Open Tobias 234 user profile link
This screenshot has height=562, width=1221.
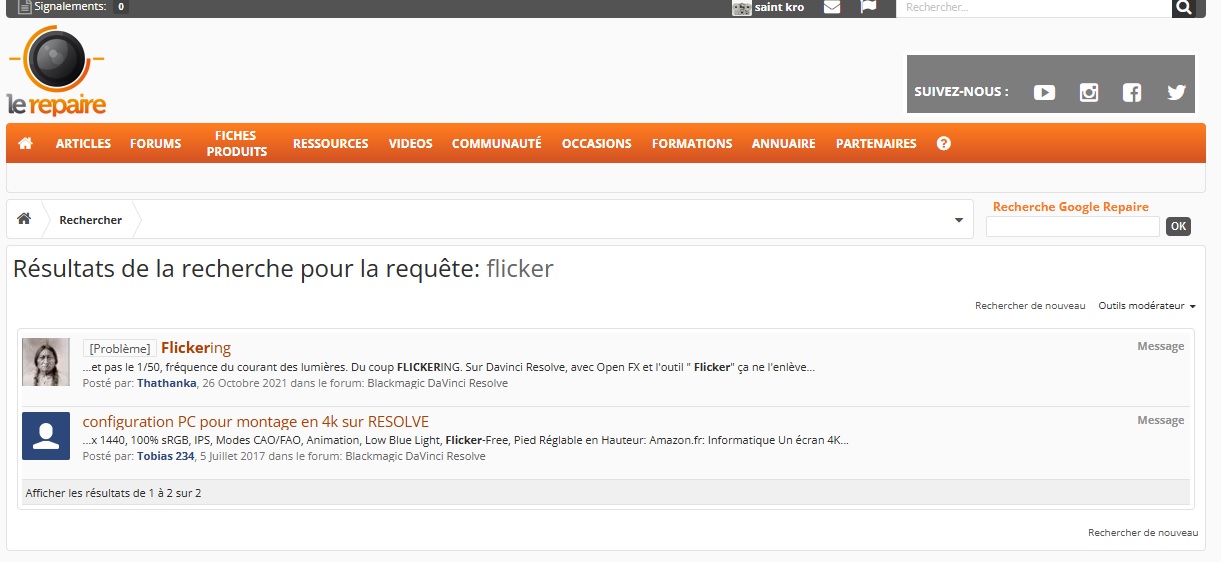166,456
